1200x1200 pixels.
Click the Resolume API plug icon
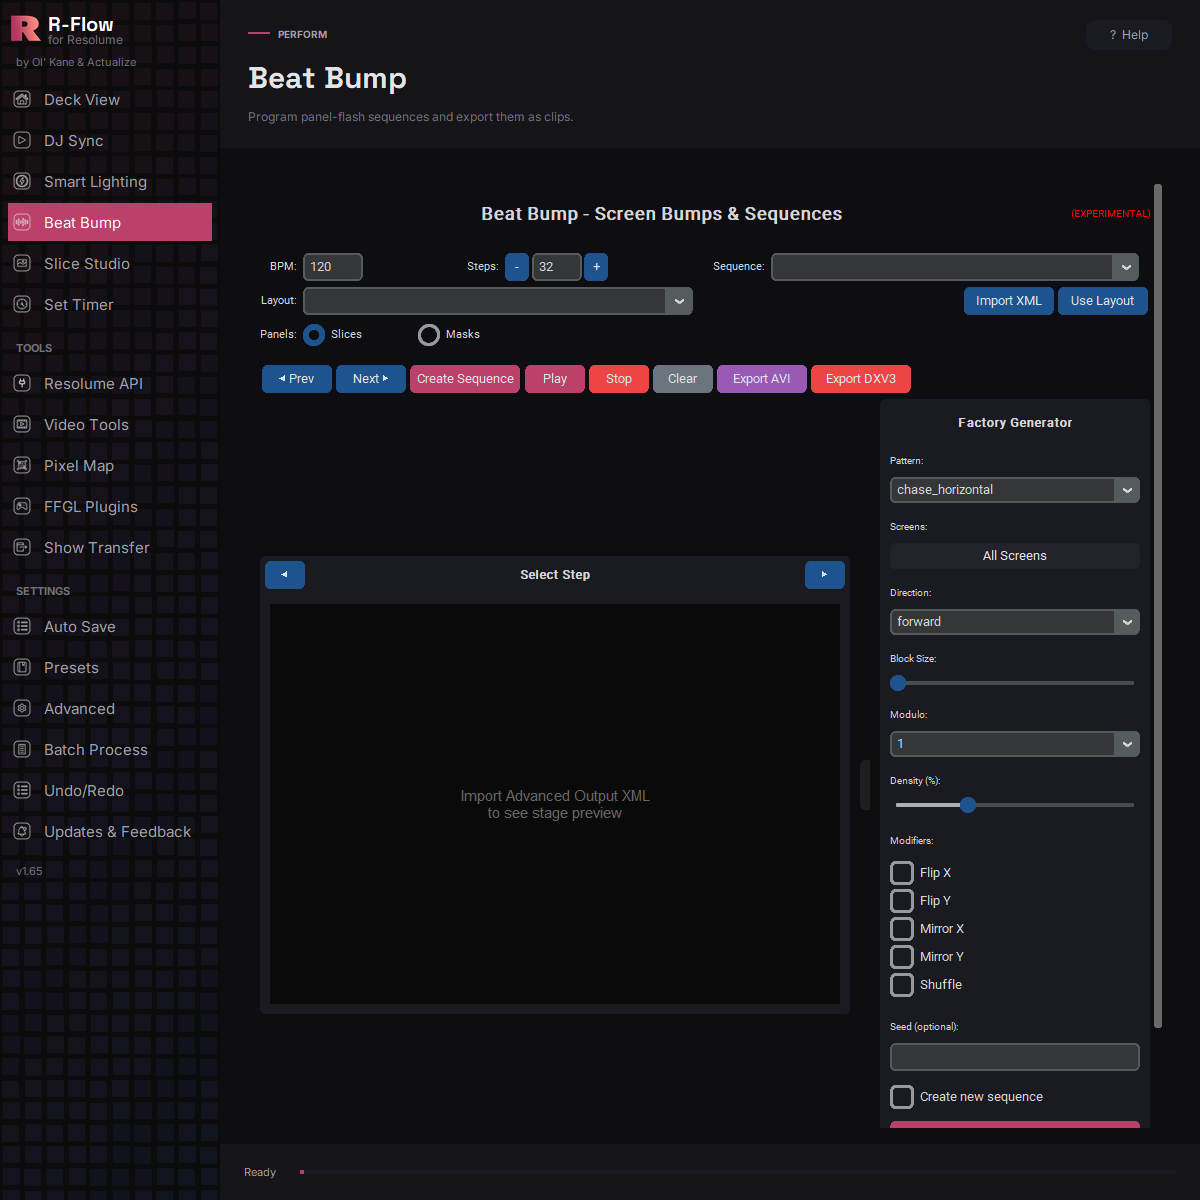pos(22,384)
